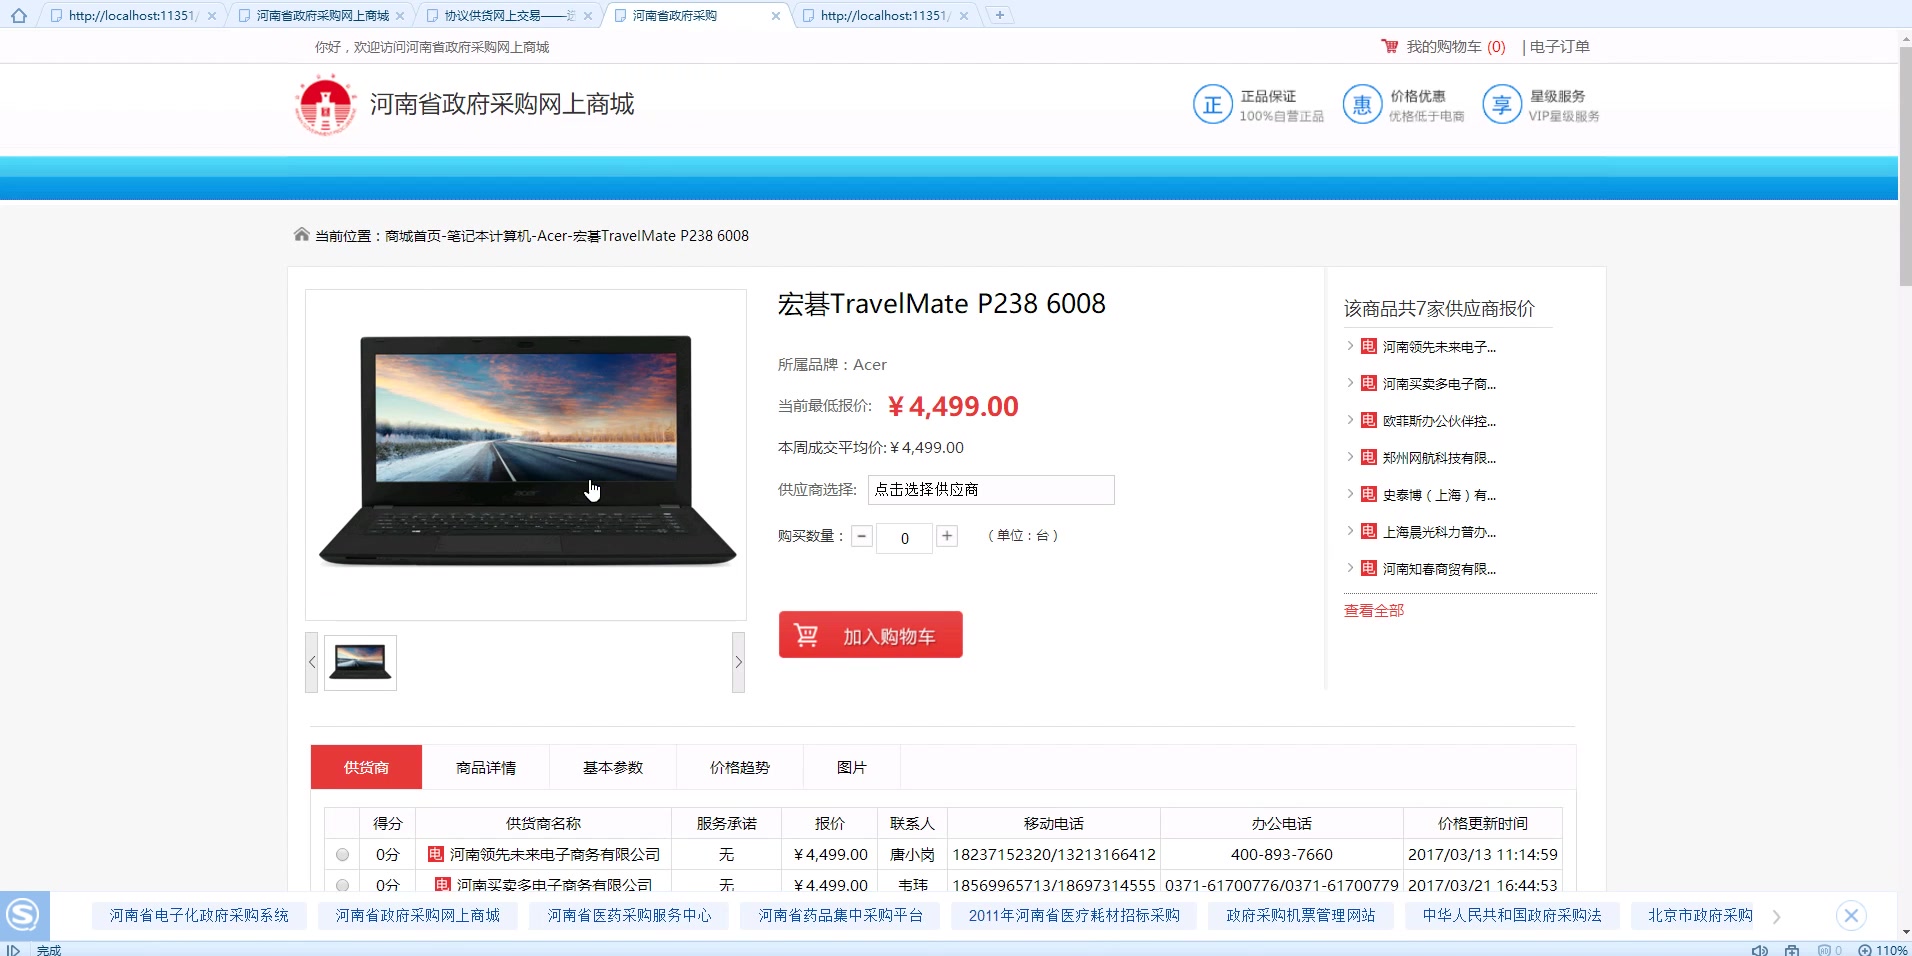Click the page vertical scrollbar thumb
This screenshot has width=1912, height=956.
pos(1905,165)
